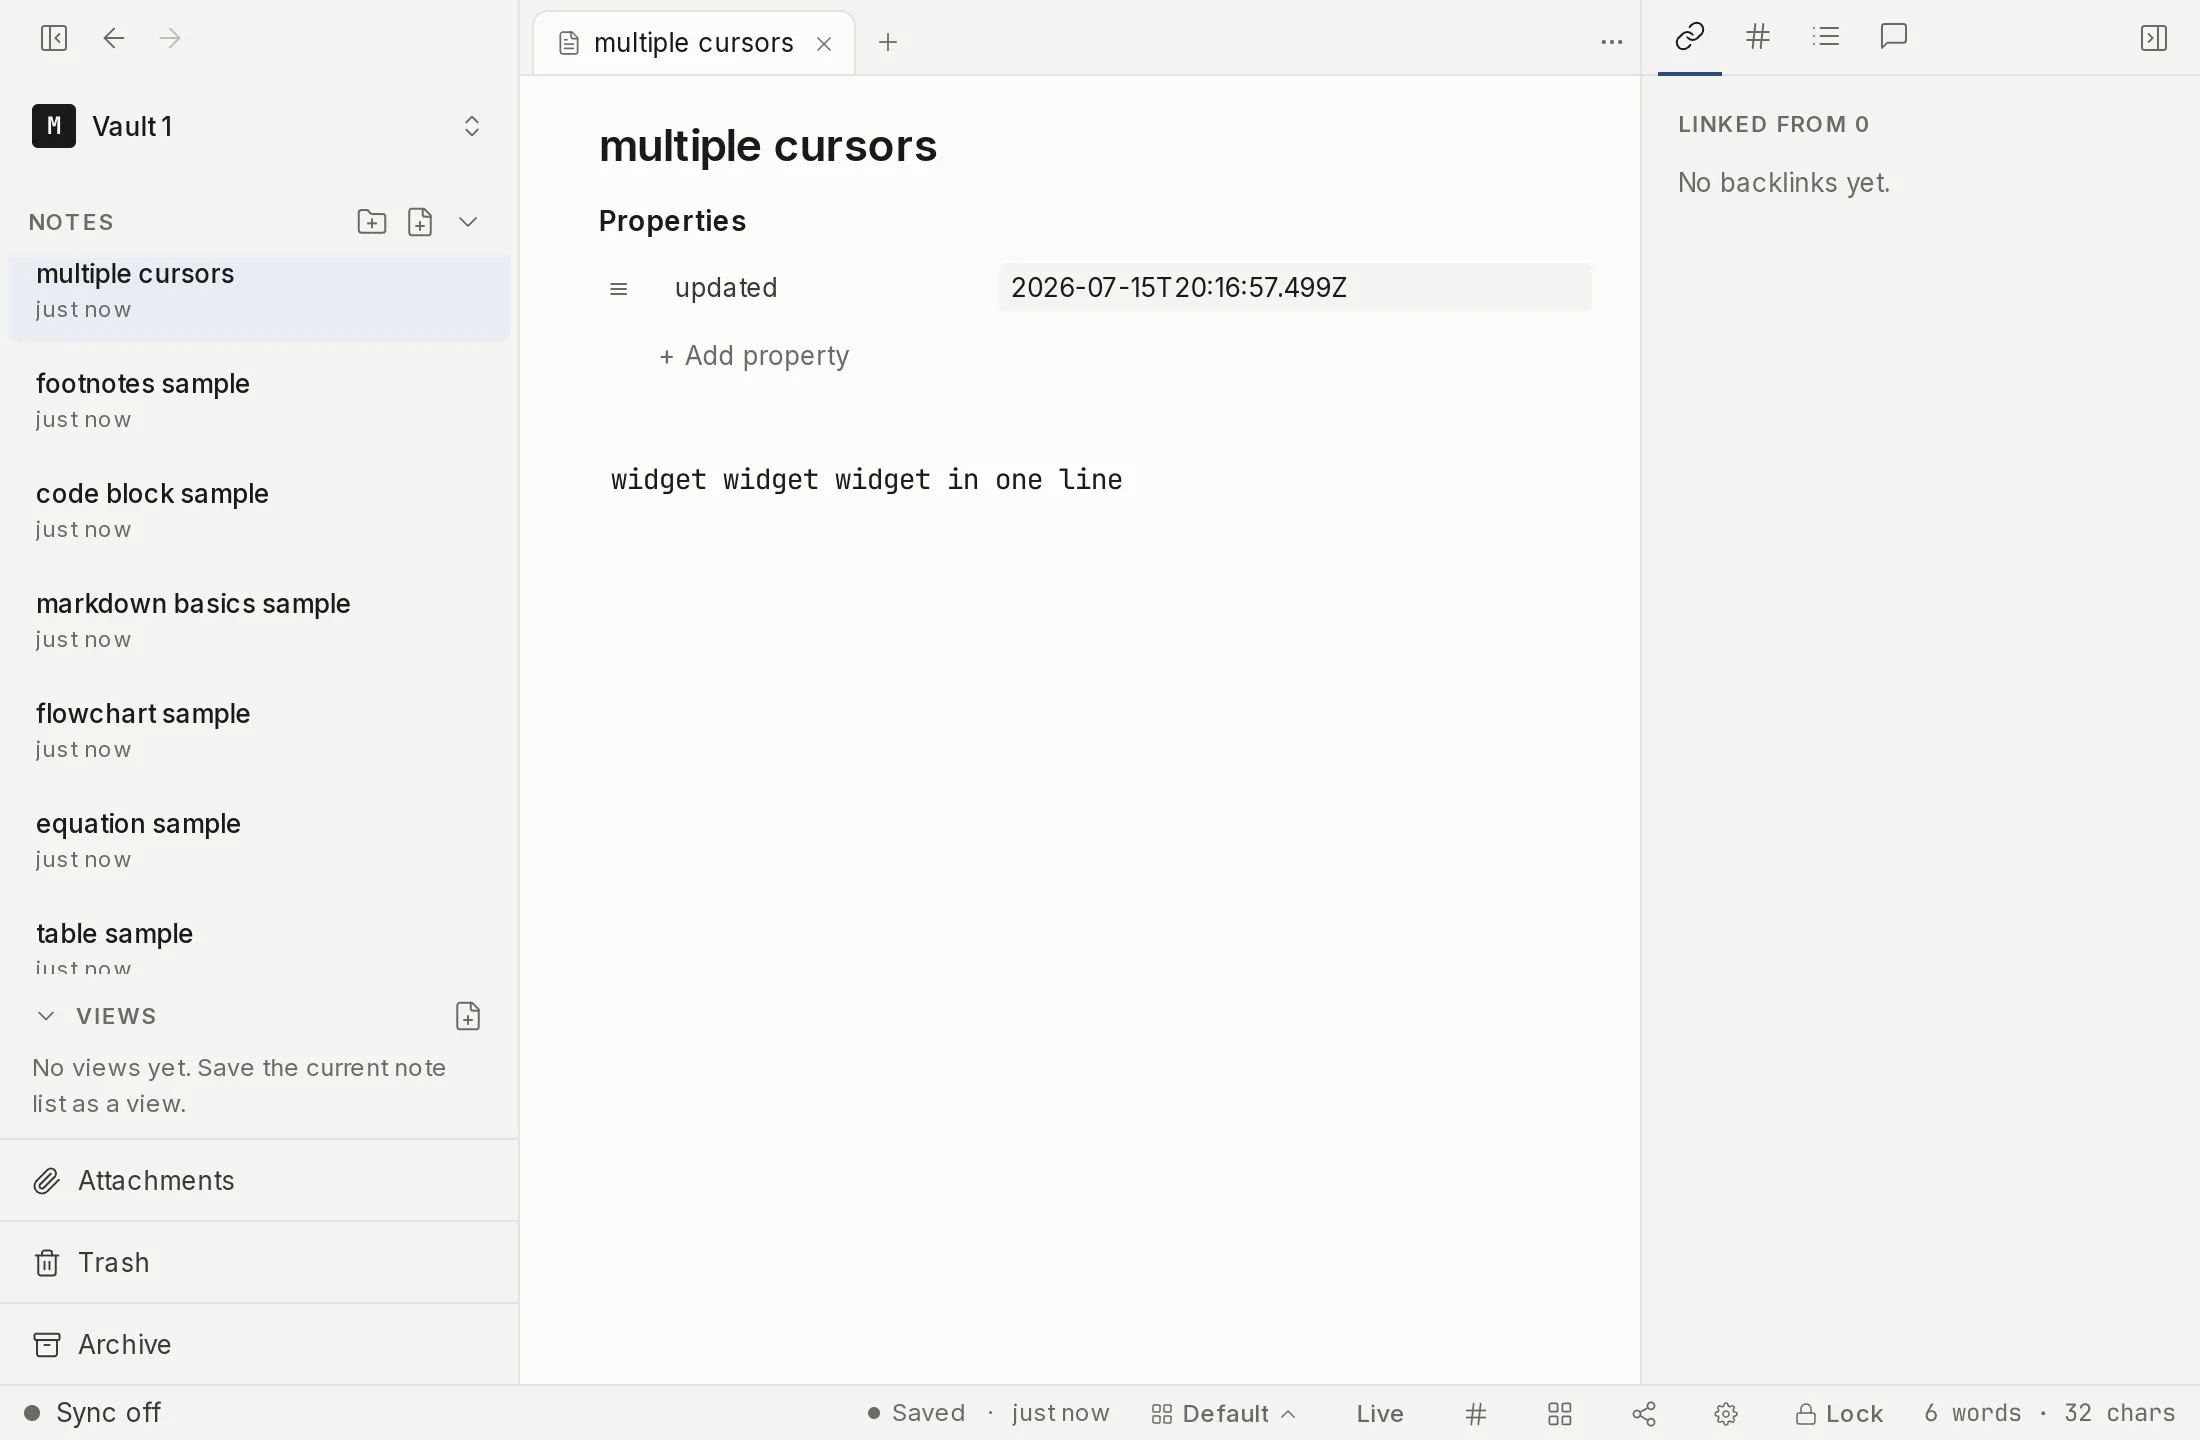Screen dimensions: 2200x1440
Task: Open the code block sample note
Action: [259, 510]
